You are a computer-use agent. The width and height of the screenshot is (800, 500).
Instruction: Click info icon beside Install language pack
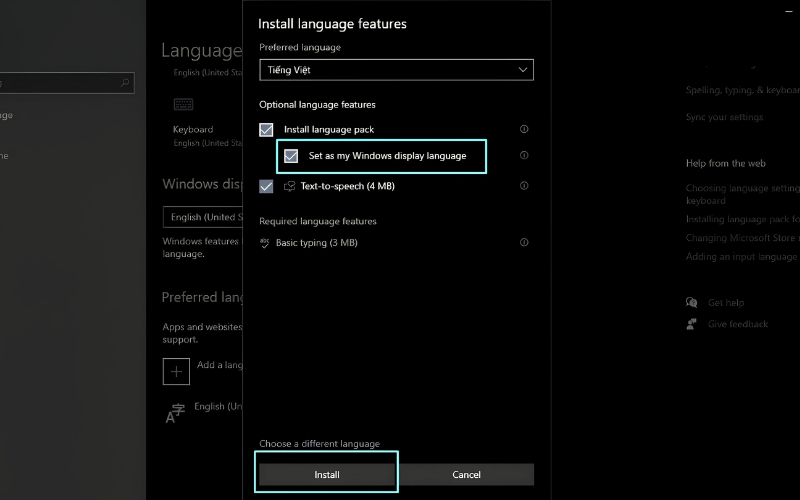coord(523,129)
